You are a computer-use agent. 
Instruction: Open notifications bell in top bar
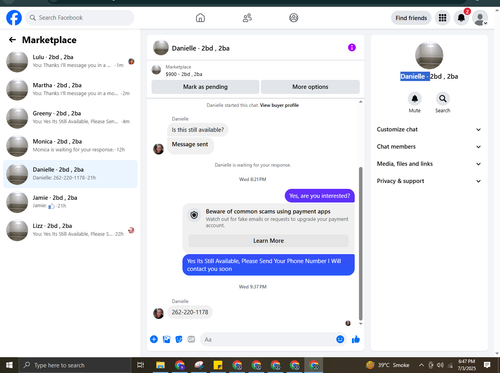point(461,18)
